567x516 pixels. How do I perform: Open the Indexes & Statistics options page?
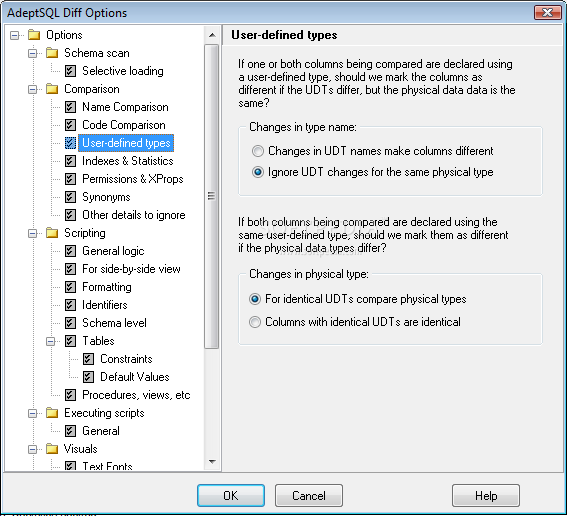[x=128, y=161]
